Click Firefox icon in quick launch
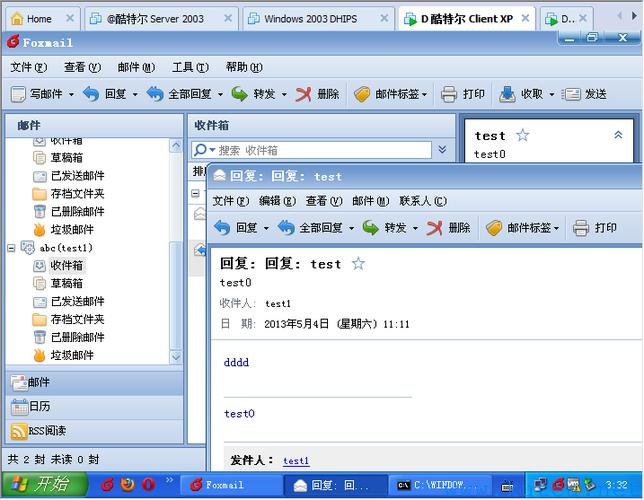This screenshot has height=500, width=644. click(x=128, y=485)
